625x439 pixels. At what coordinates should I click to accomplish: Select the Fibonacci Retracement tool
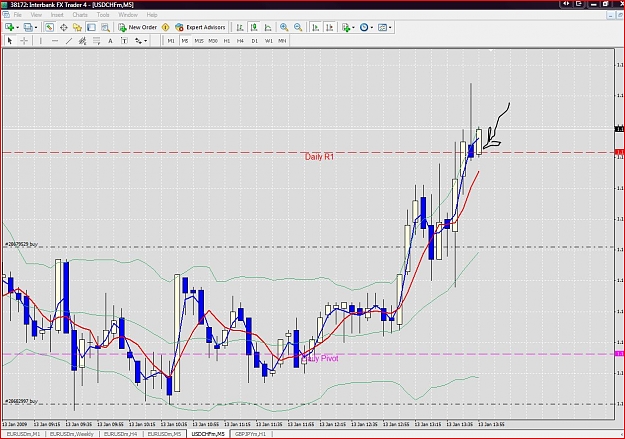[x=96, y=41]
